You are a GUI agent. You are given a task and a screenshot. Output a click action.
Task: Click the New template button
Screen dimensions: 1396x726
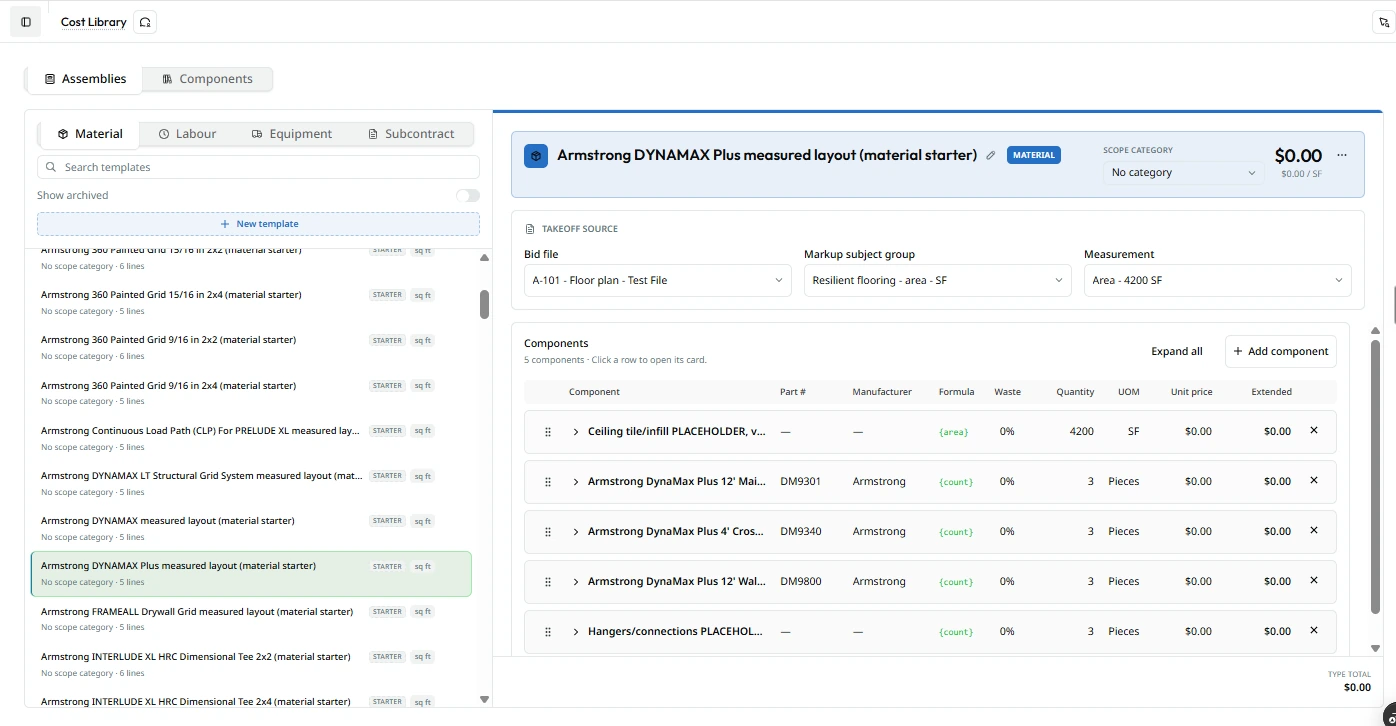(x=258, y=224)
